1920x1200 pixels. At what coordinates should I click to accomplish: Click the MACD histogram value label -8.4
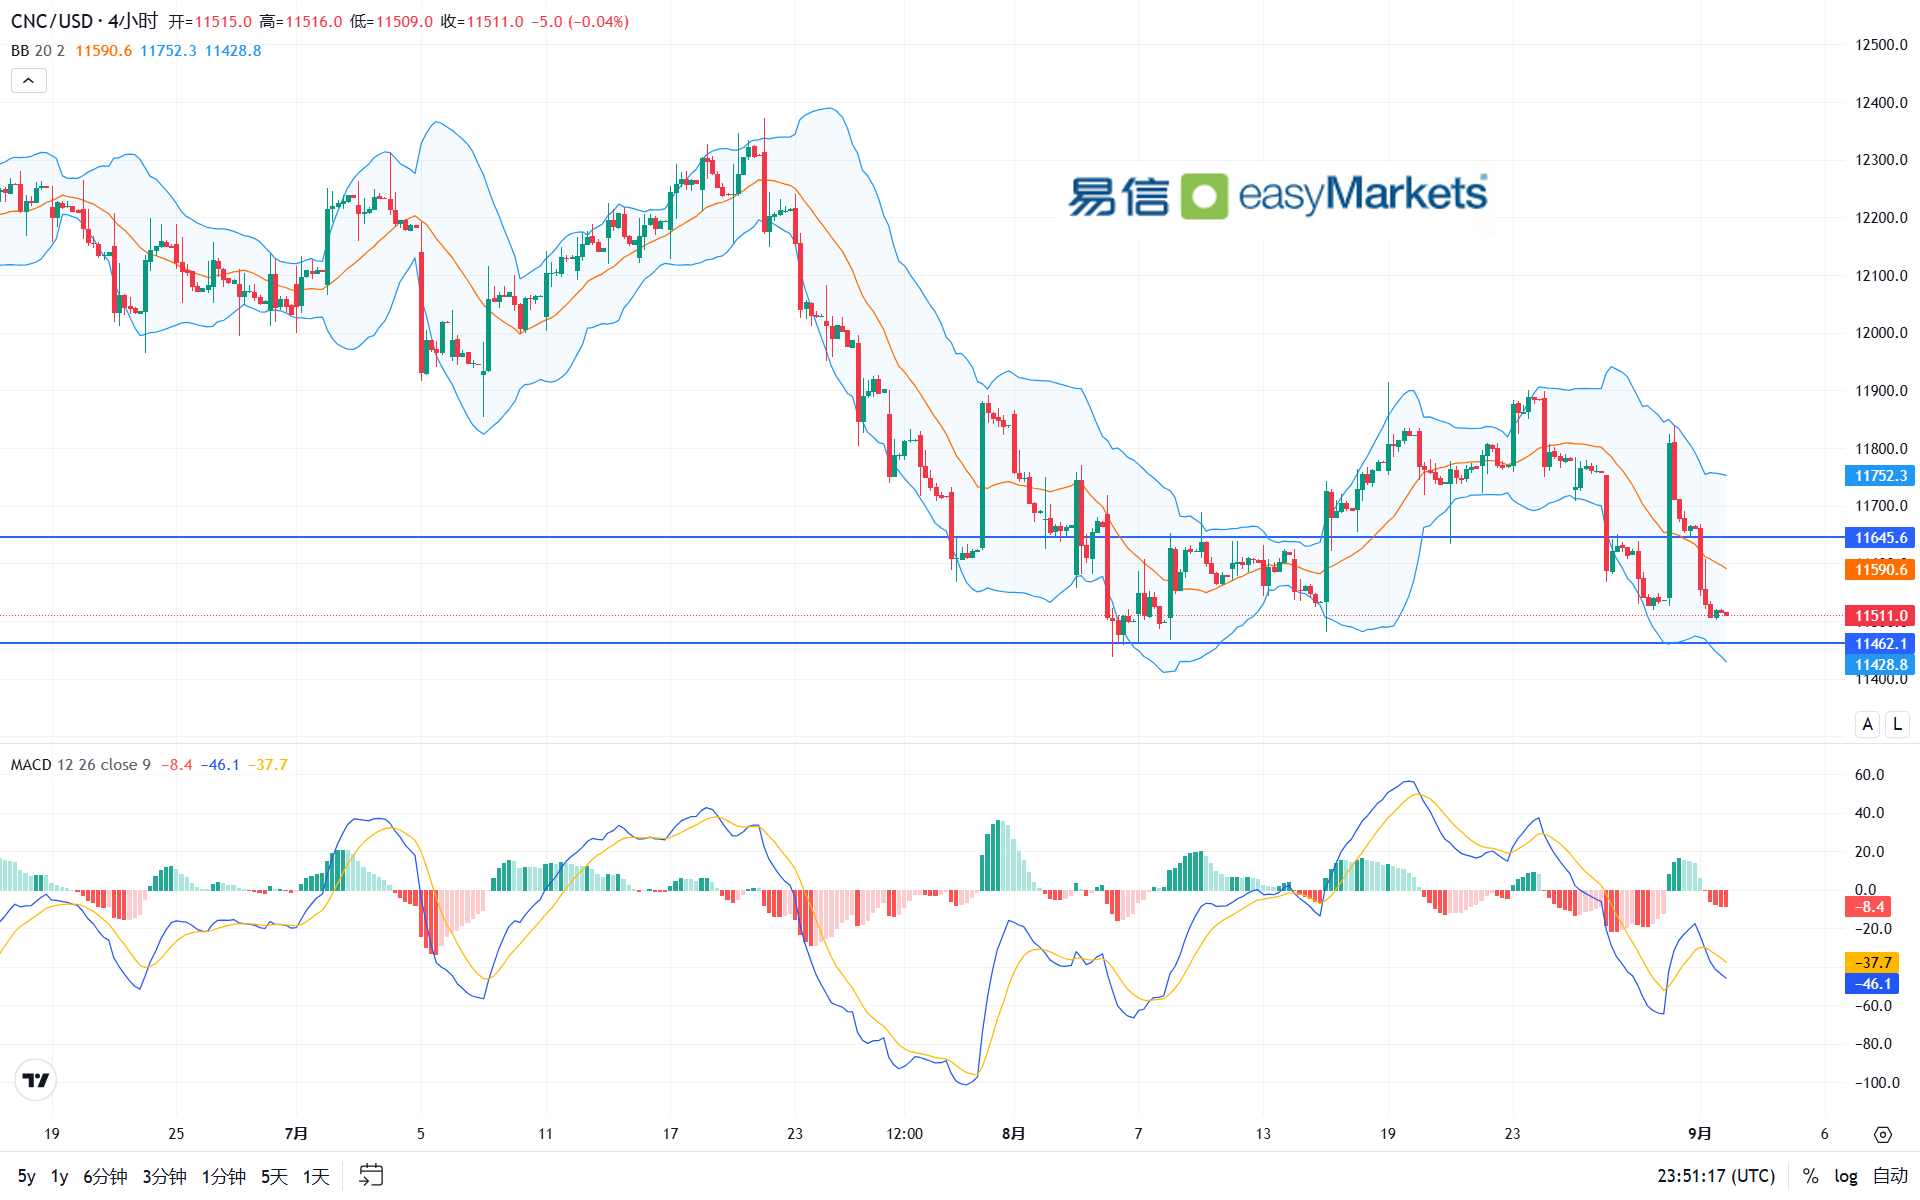(1868, 907)
